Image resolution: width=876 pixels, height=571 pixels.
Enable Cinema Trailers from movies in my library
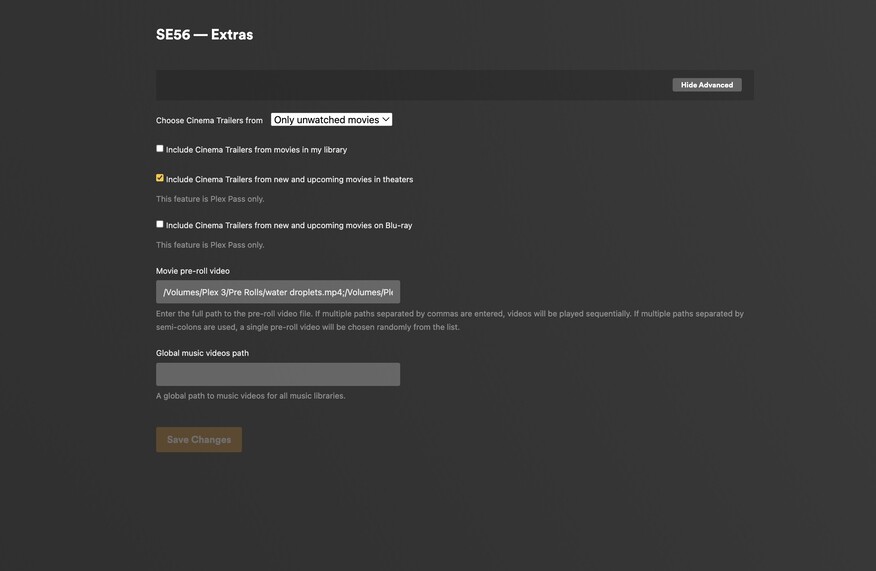[x=160, y=149]
